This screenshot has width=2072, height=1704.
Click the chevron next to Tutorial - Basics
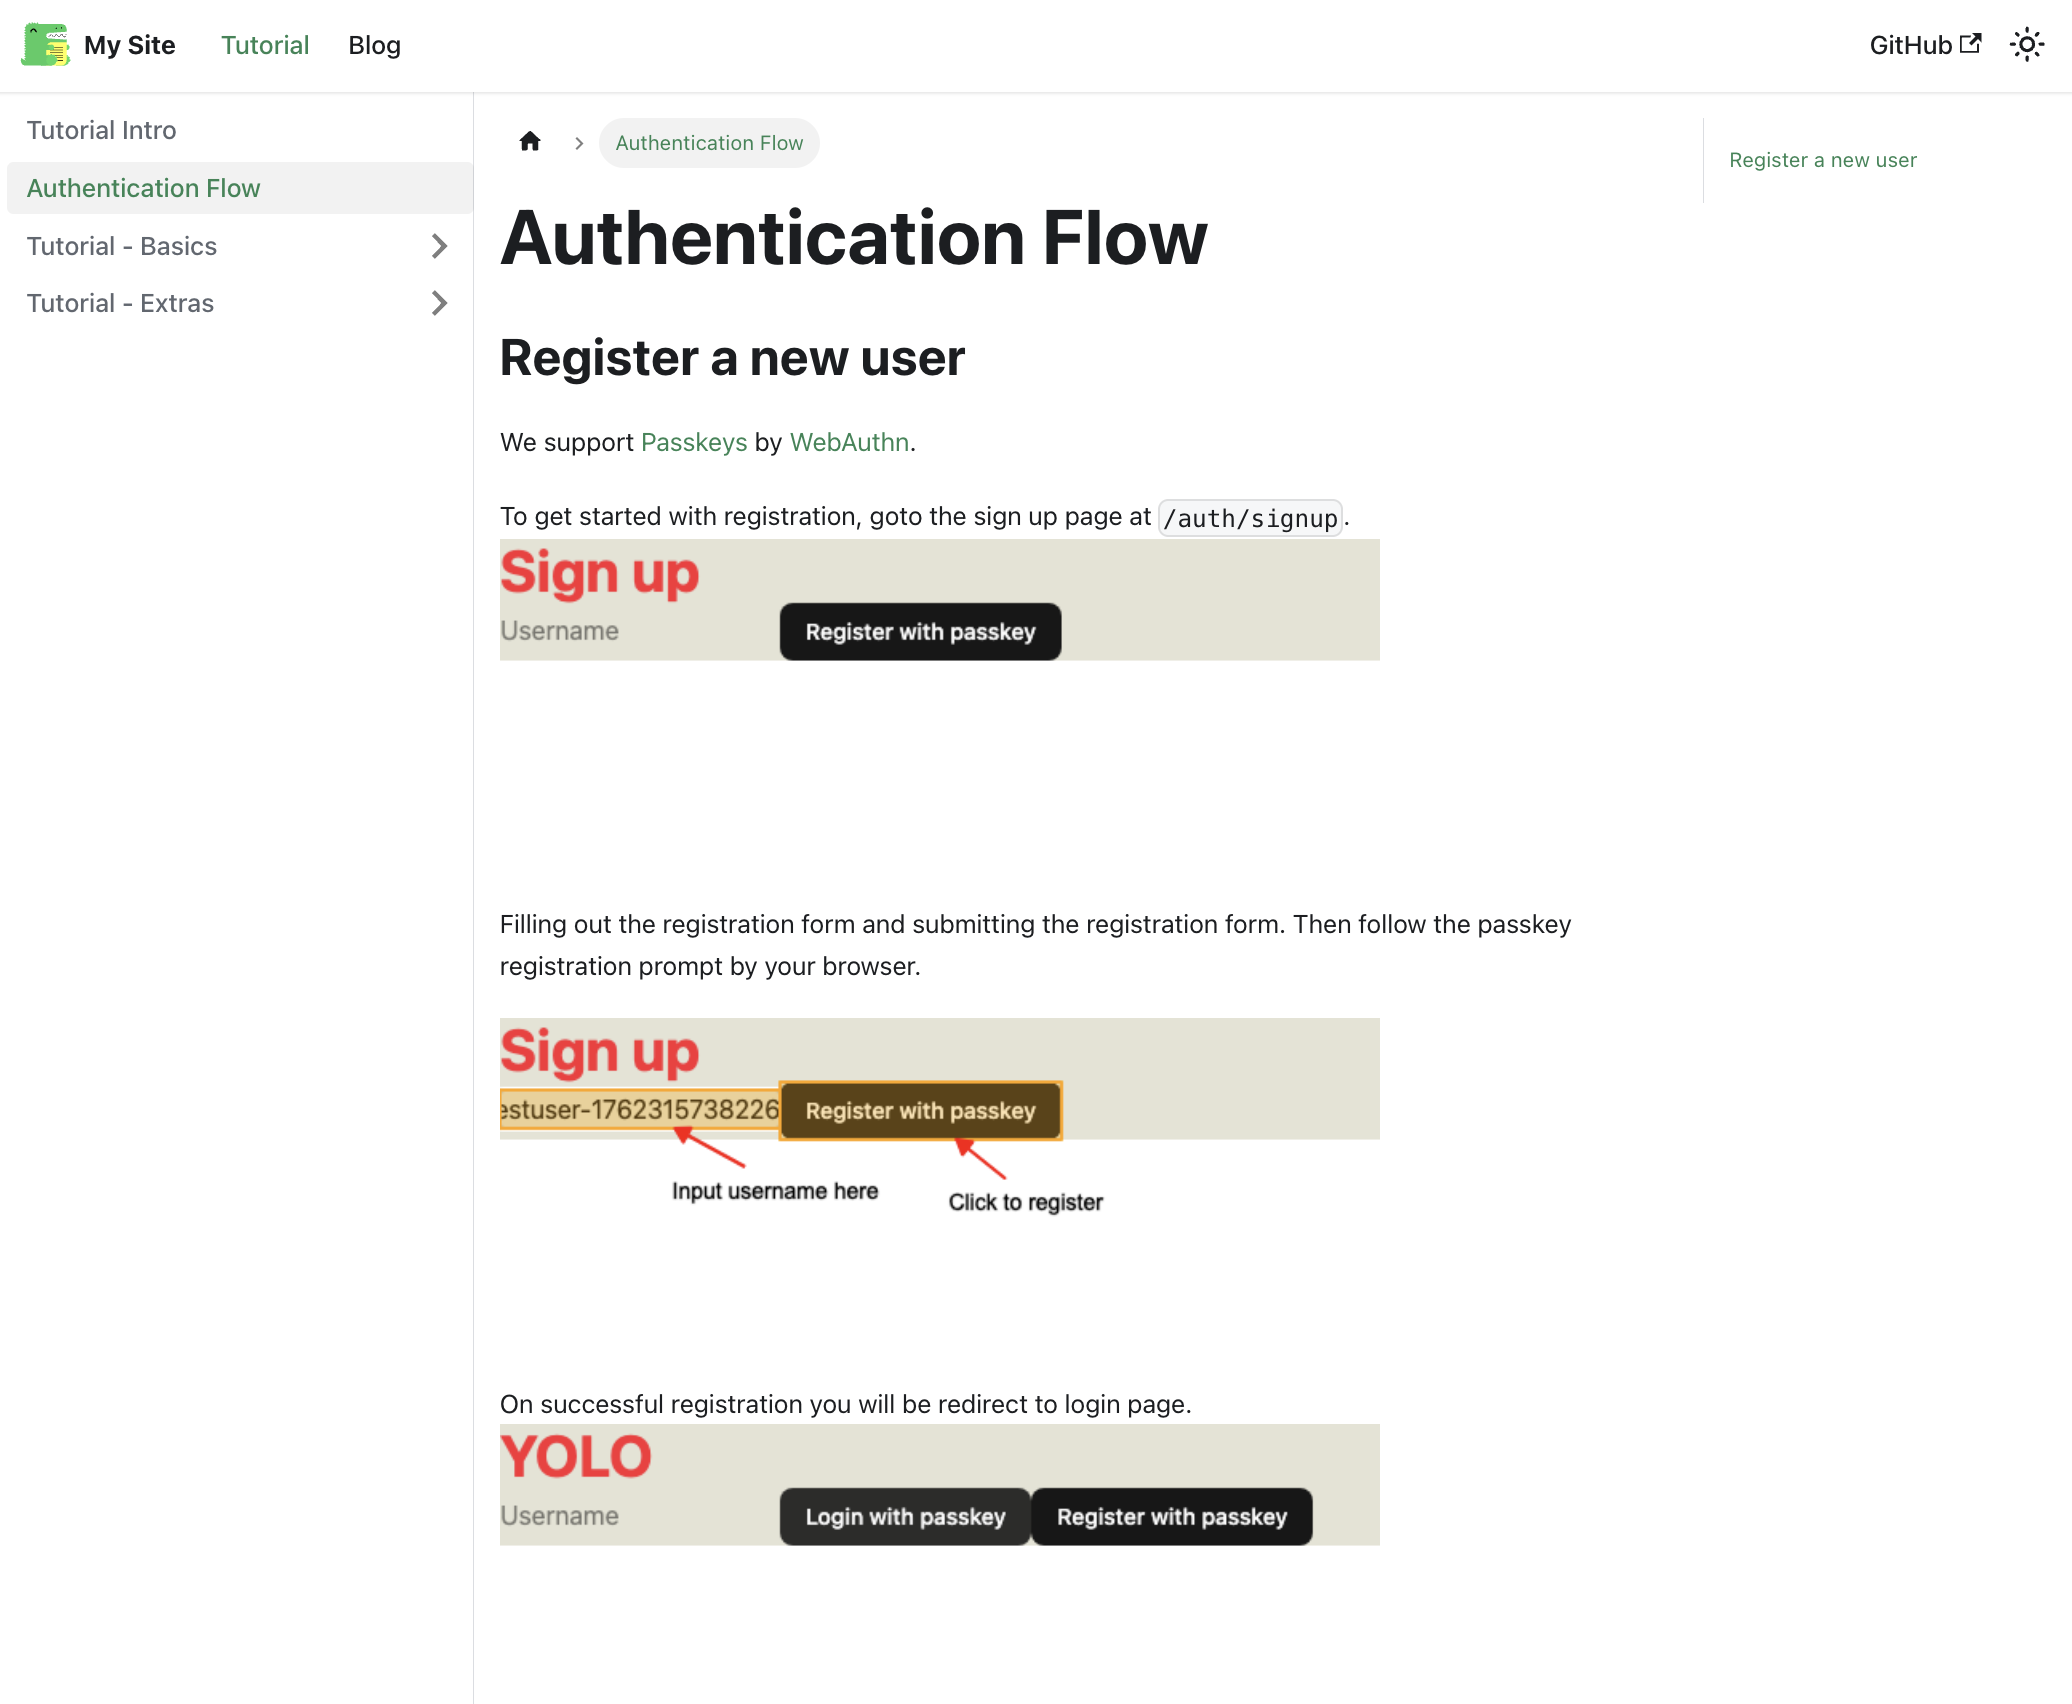click(439, 246)
